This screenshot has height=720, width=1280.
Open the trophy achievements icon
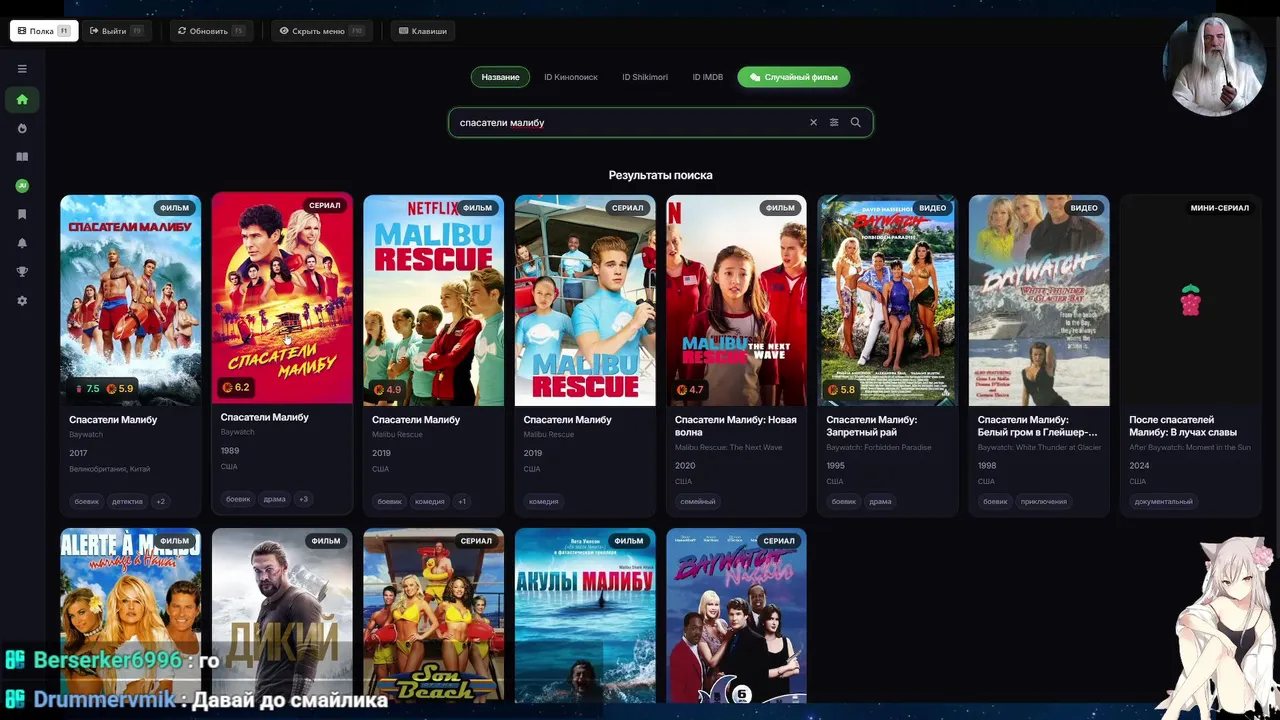point(22,271)
